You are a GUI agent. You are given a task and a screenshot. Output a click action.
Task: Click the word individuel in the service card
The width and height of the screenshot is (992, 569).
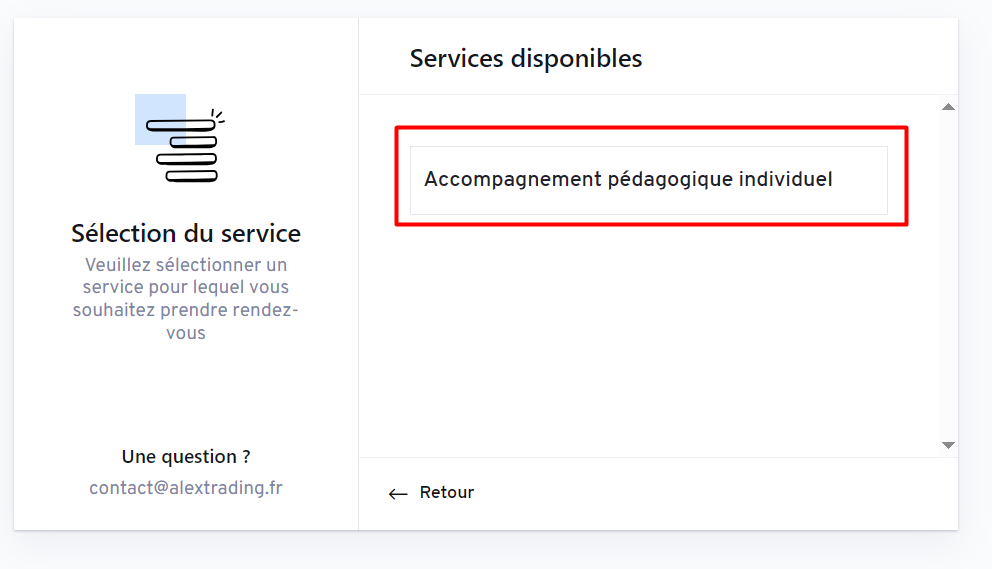click(785, 180)
